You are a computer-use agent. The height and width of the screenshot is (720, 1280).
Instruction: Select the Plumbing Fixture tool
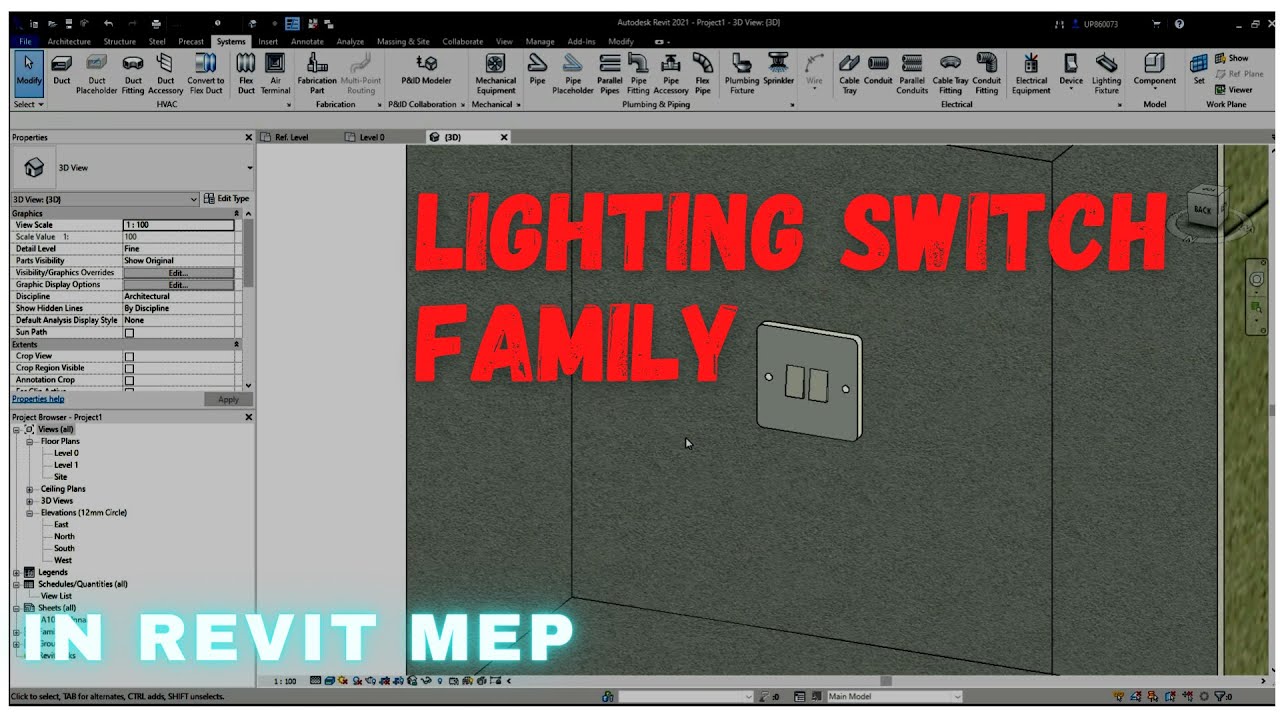coord(742,73)
